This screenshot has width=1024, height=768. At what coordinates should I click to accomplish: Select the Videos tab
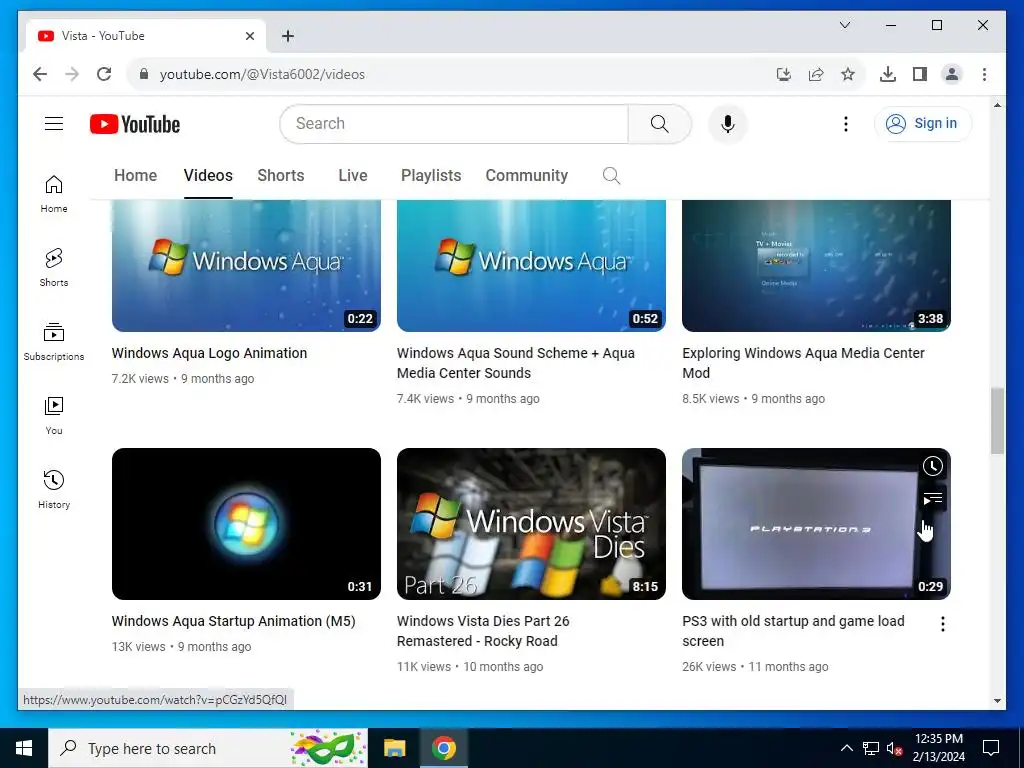[x=208, y=176]
